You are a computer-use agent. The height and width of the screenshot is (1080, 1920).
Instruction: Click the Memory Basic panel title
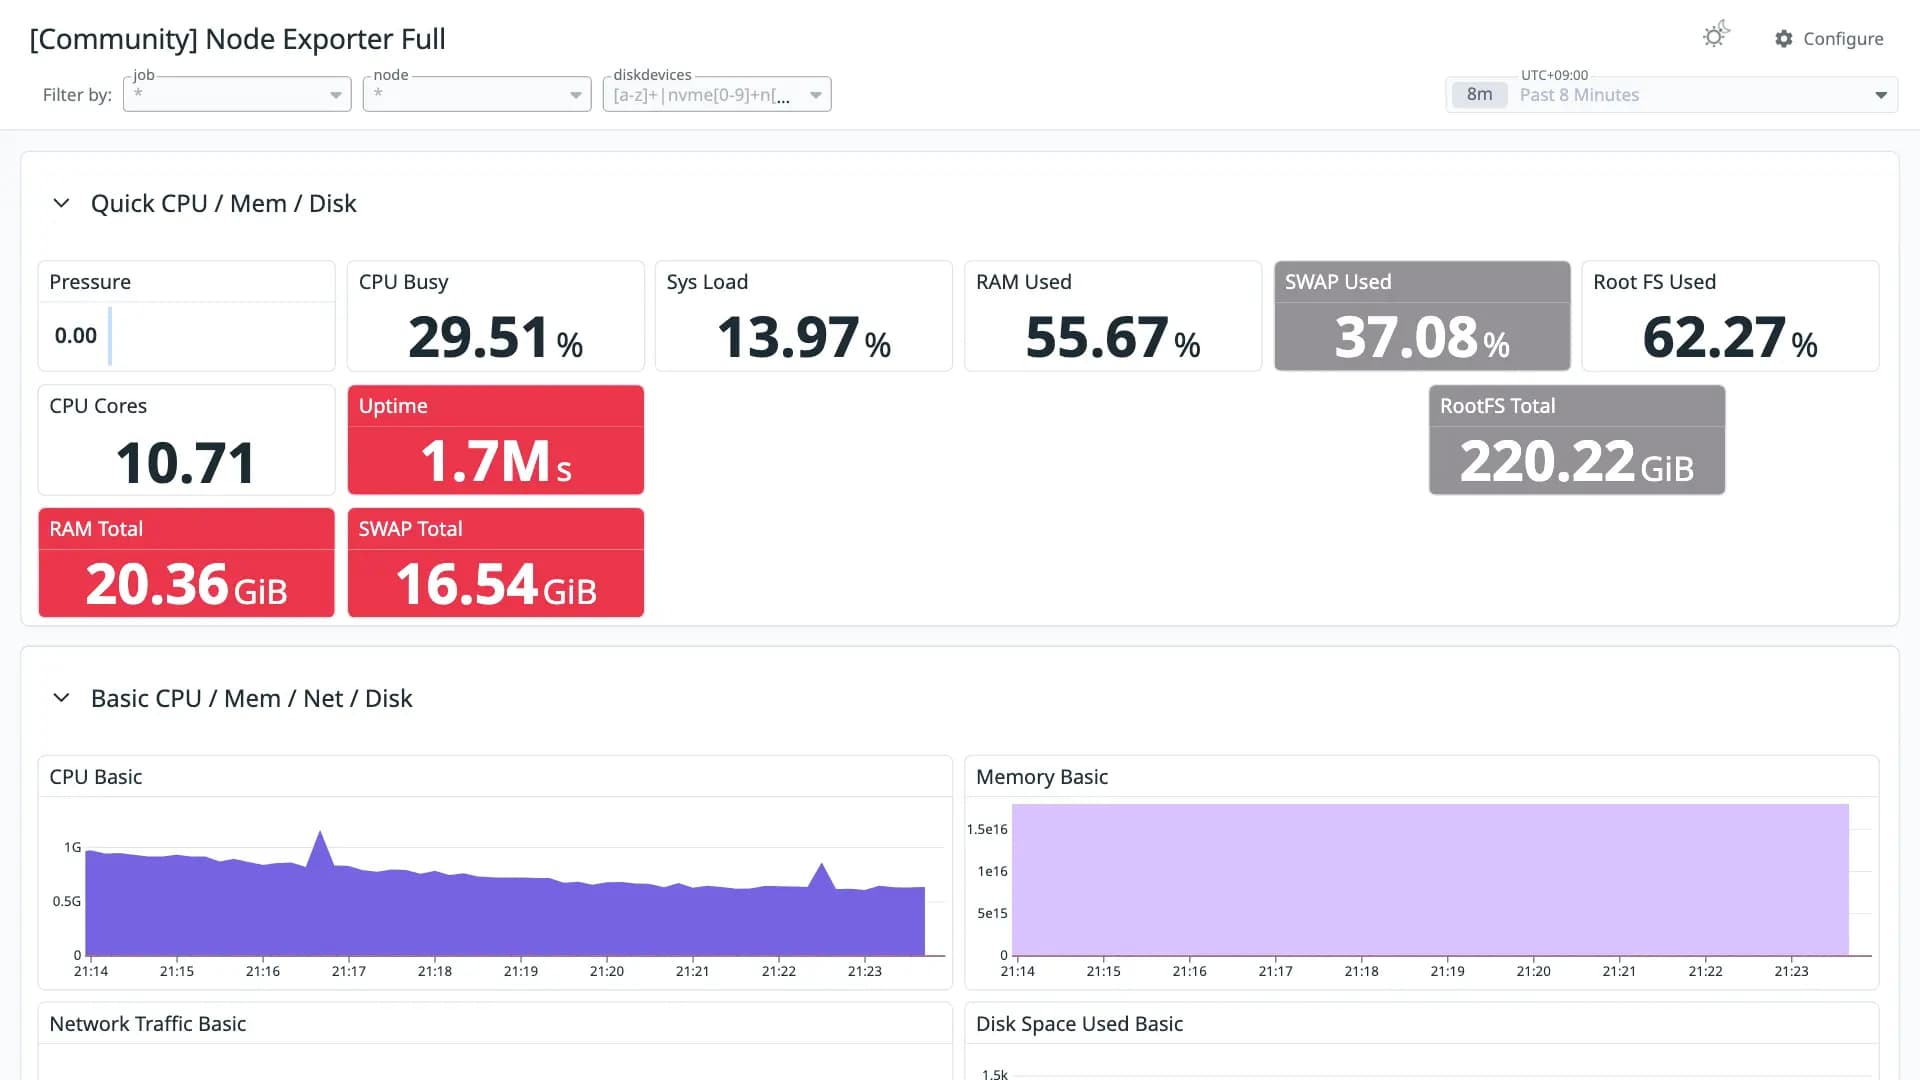(1042, 777)
